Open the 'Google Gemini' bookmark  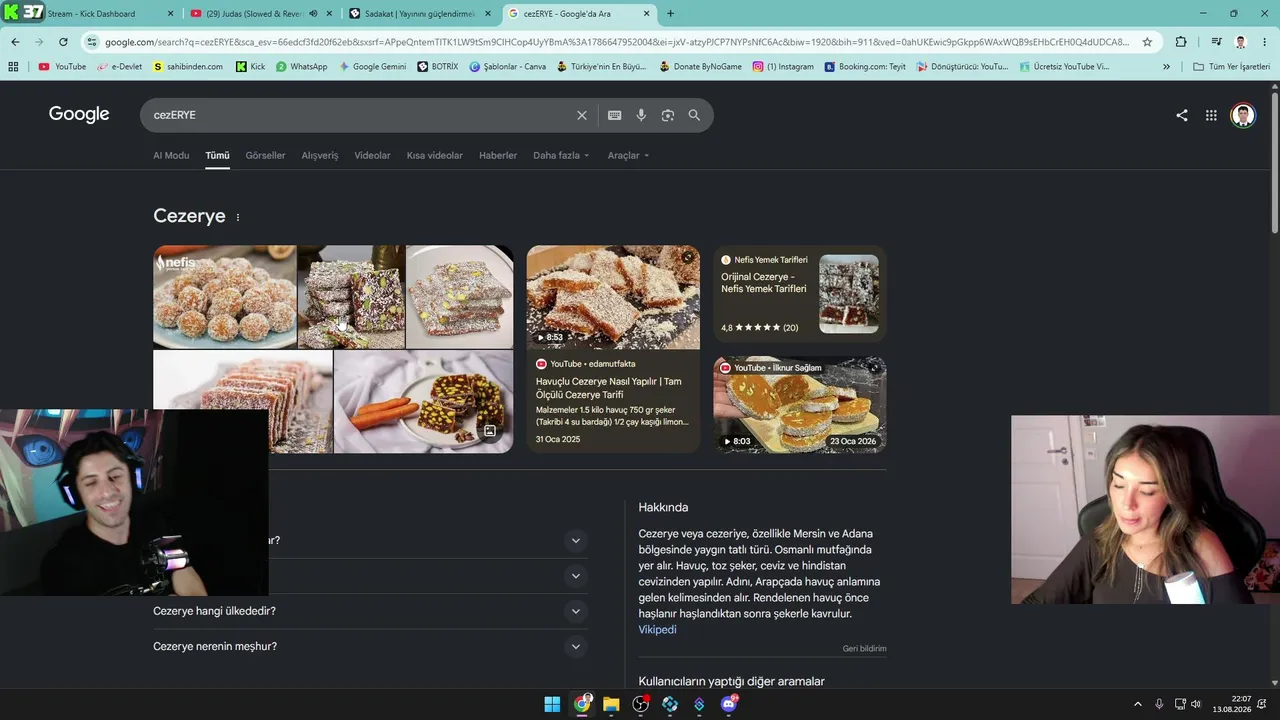pos(372,67)
